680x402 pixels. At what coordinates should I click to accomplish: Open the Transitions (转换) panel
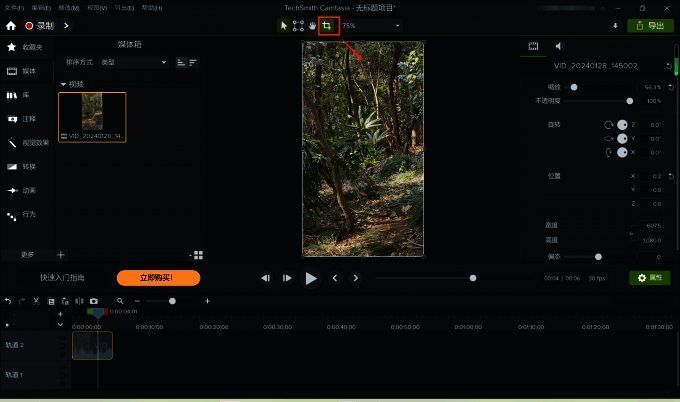coord(27,167)
